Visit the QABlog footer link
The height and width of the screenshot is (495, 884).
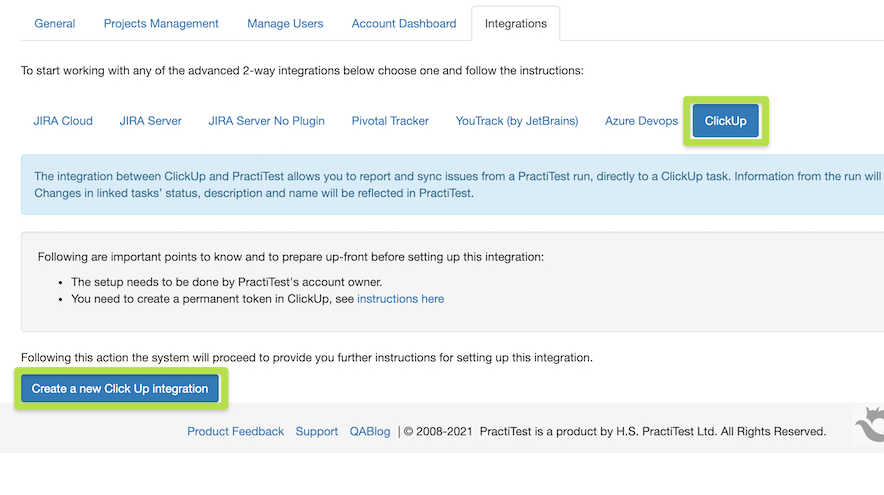click(x=370, y=432)
